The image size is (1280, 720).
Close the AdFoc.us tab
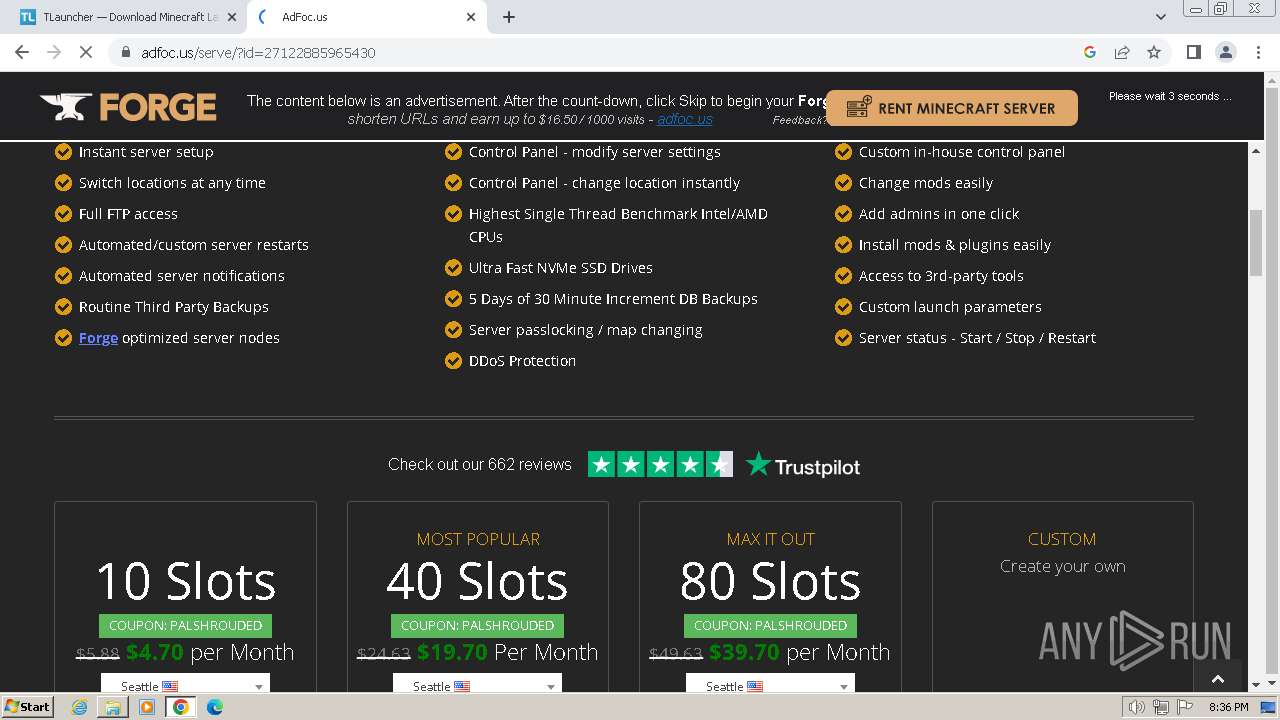(472, 17)
